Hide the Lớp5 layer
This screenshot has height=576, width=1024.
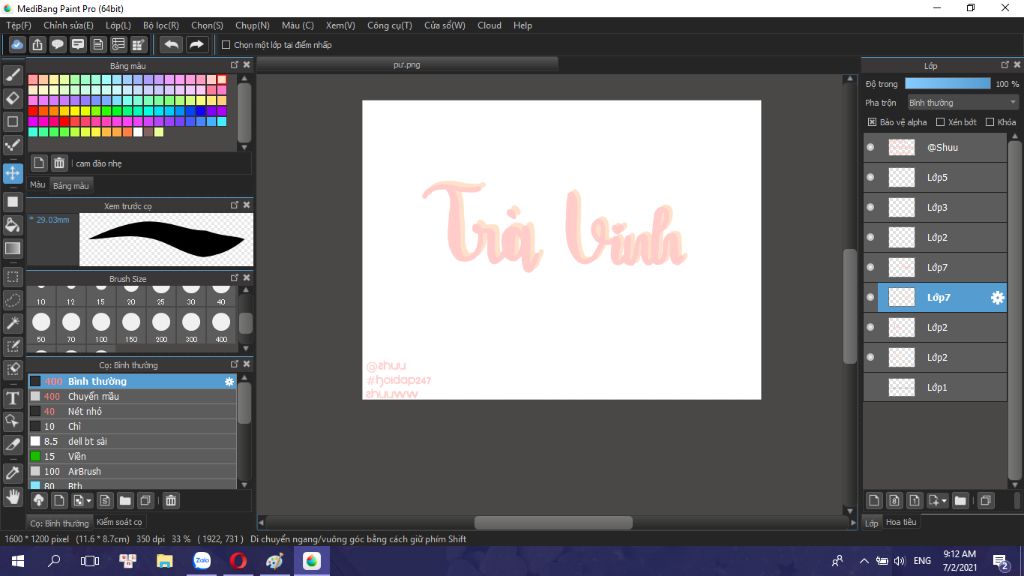[x=871, y=178]
